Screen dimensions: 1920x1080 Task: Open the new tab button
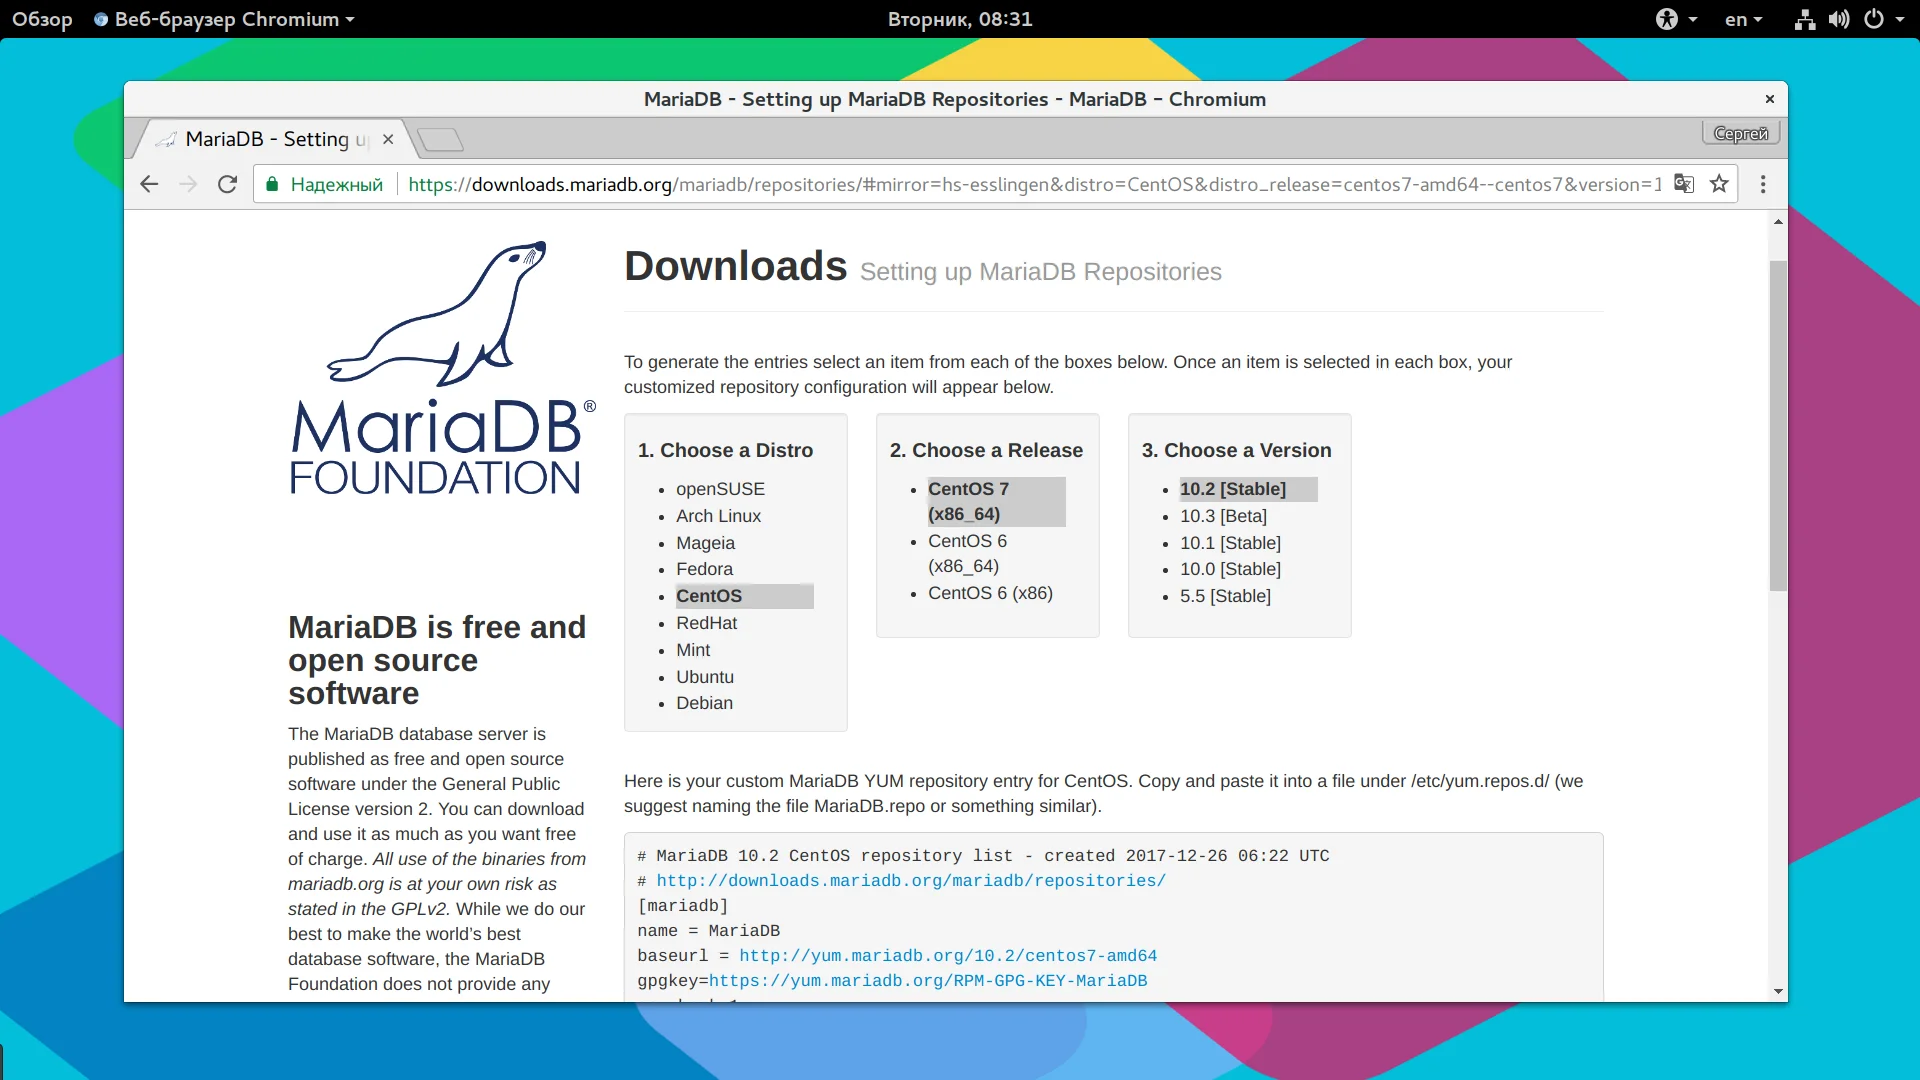click(440, 140)
